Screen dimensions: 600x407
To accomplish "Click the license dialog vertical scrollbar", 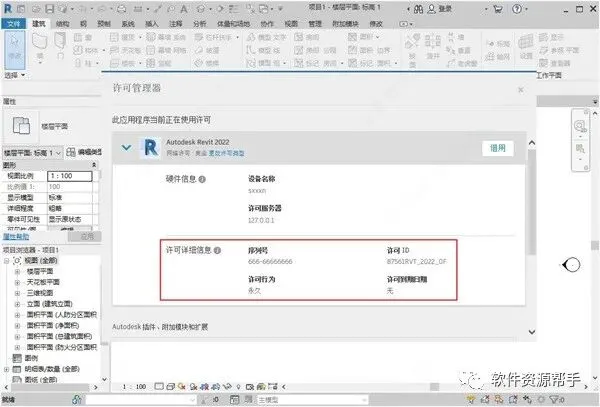I will coord(532,202).
